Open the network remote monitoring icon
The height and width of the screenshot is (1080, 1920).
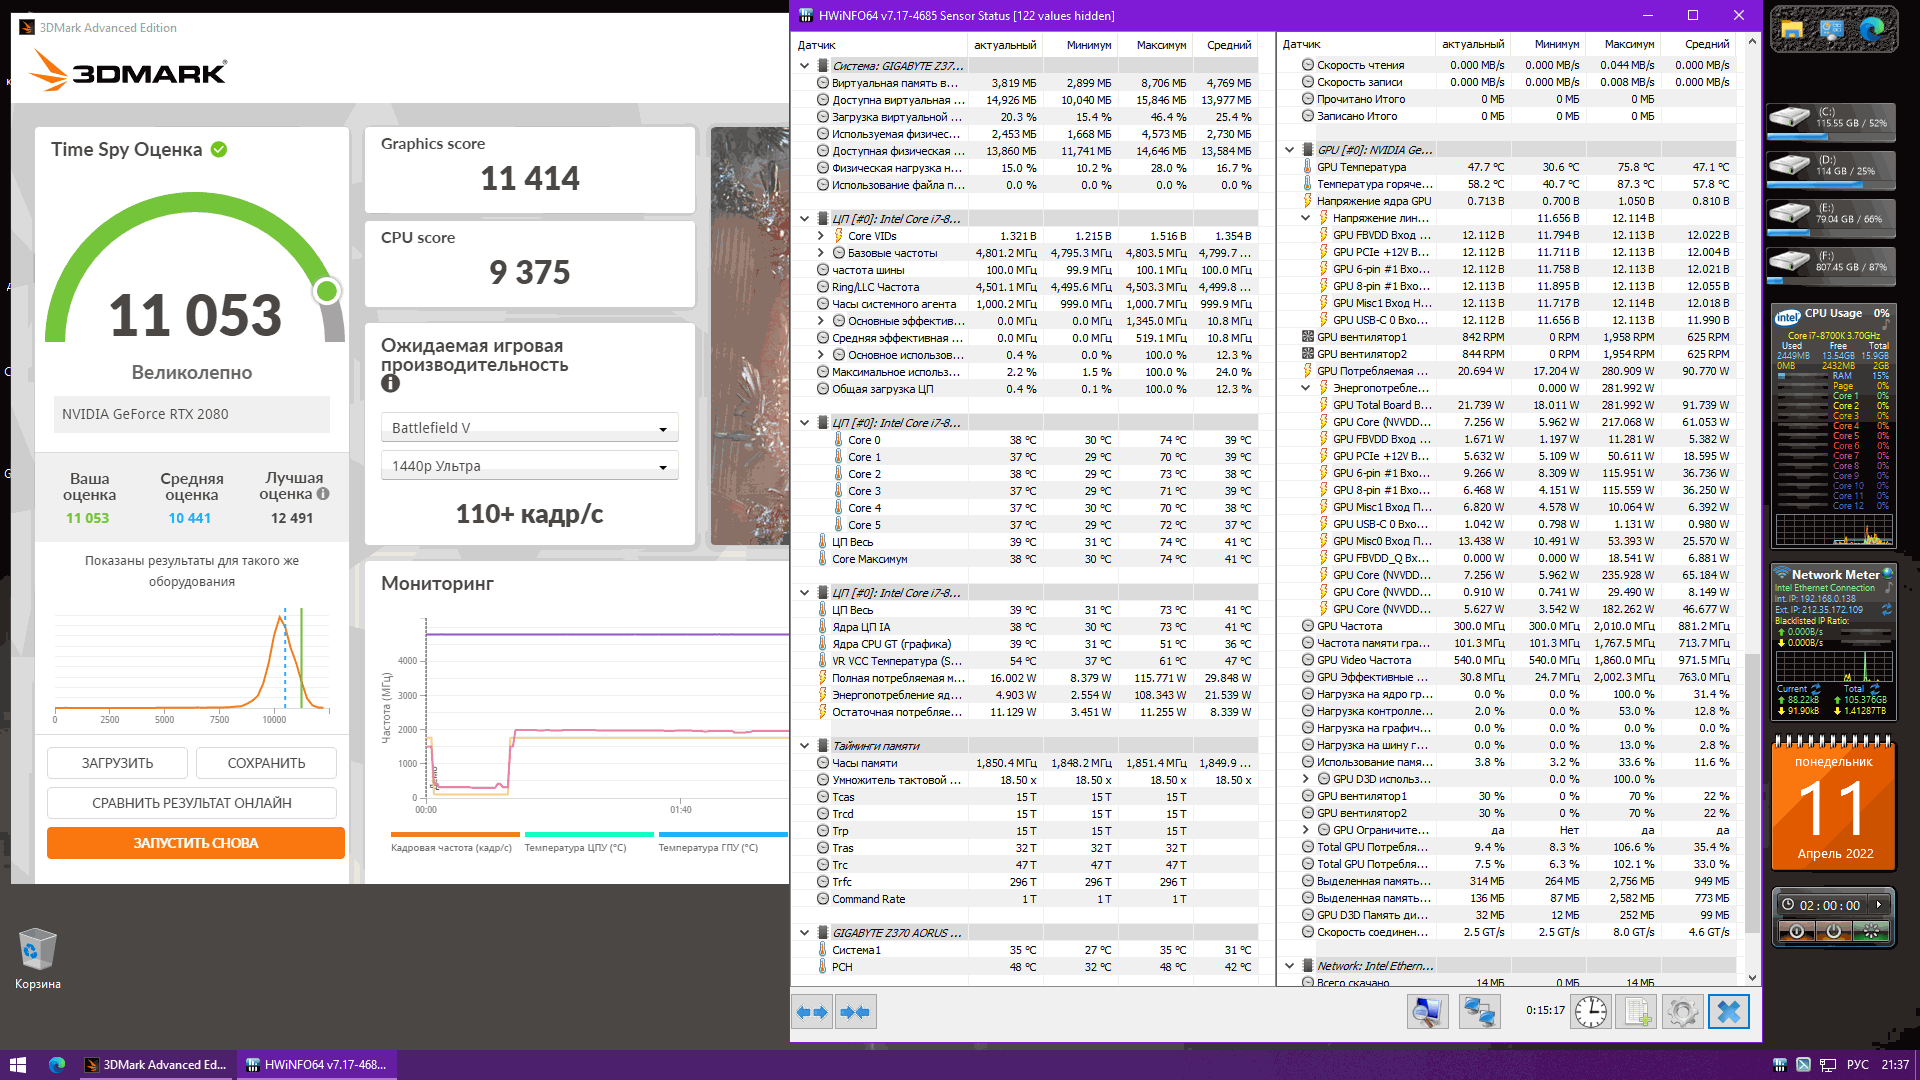[1479, 1012]
